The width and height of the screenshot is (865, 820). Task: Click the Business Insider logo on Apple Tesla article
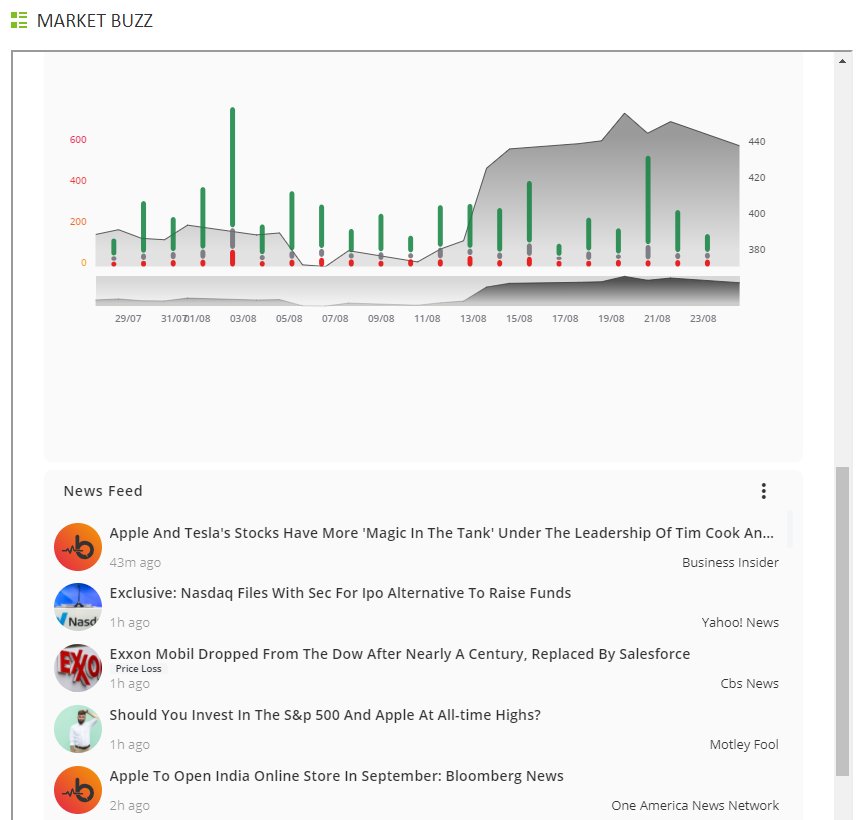pos(78,547)
